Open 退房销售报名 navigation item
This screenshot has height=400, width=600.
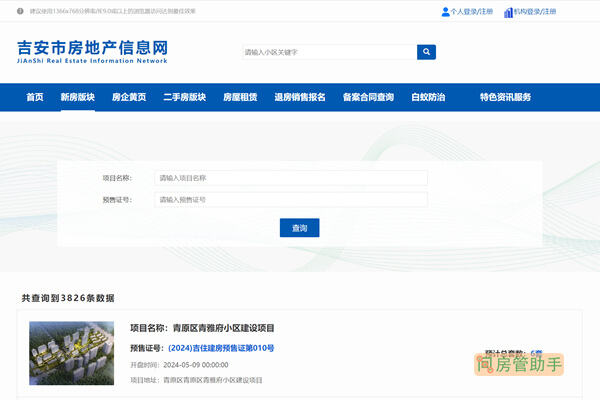point(300,97)
